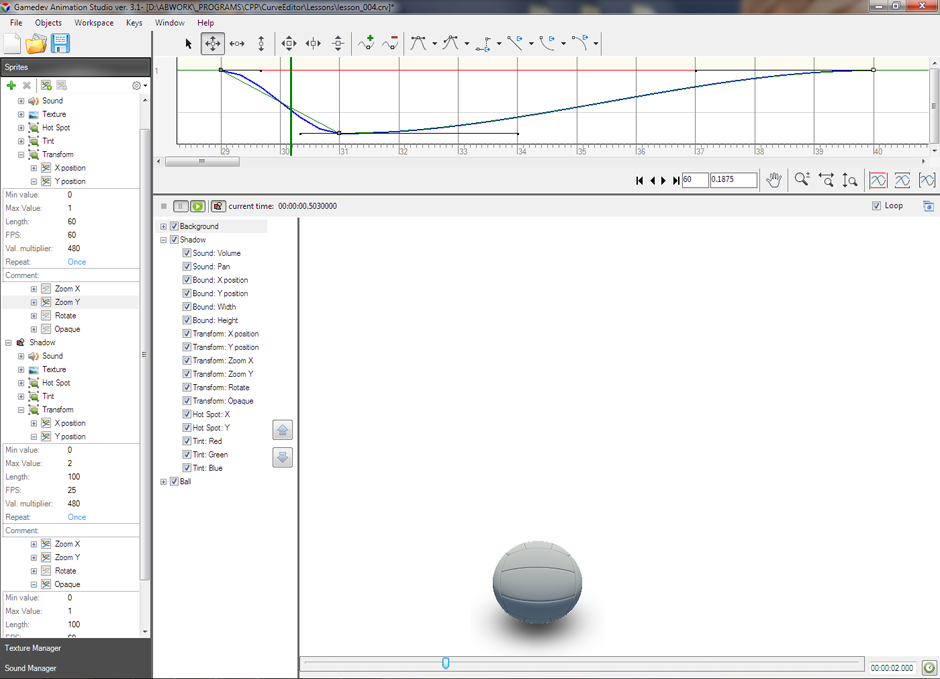940x679 pixels.
Task: Uncheck the Background layer checkbox
Action: coord(174,227)
